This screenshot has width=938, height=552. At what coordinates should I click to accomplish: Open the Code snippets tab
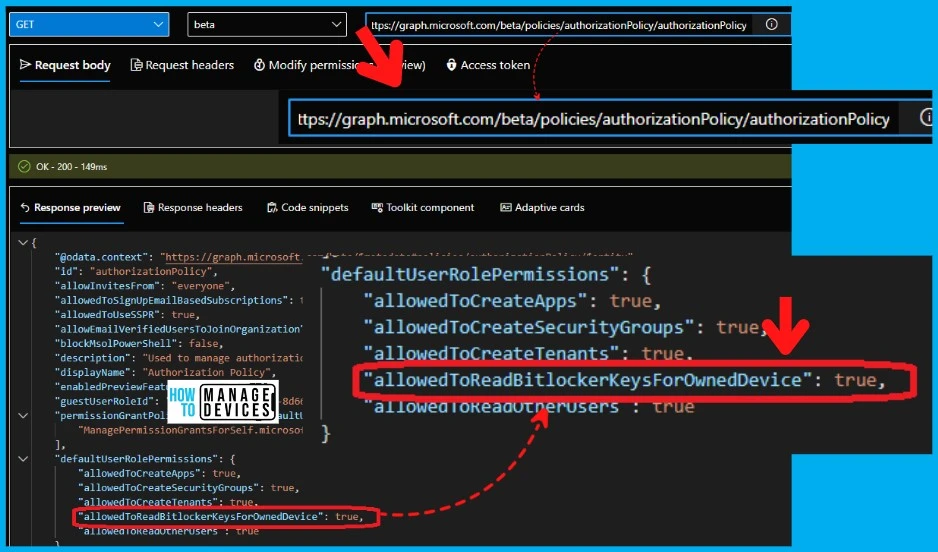tap(307, 208)
